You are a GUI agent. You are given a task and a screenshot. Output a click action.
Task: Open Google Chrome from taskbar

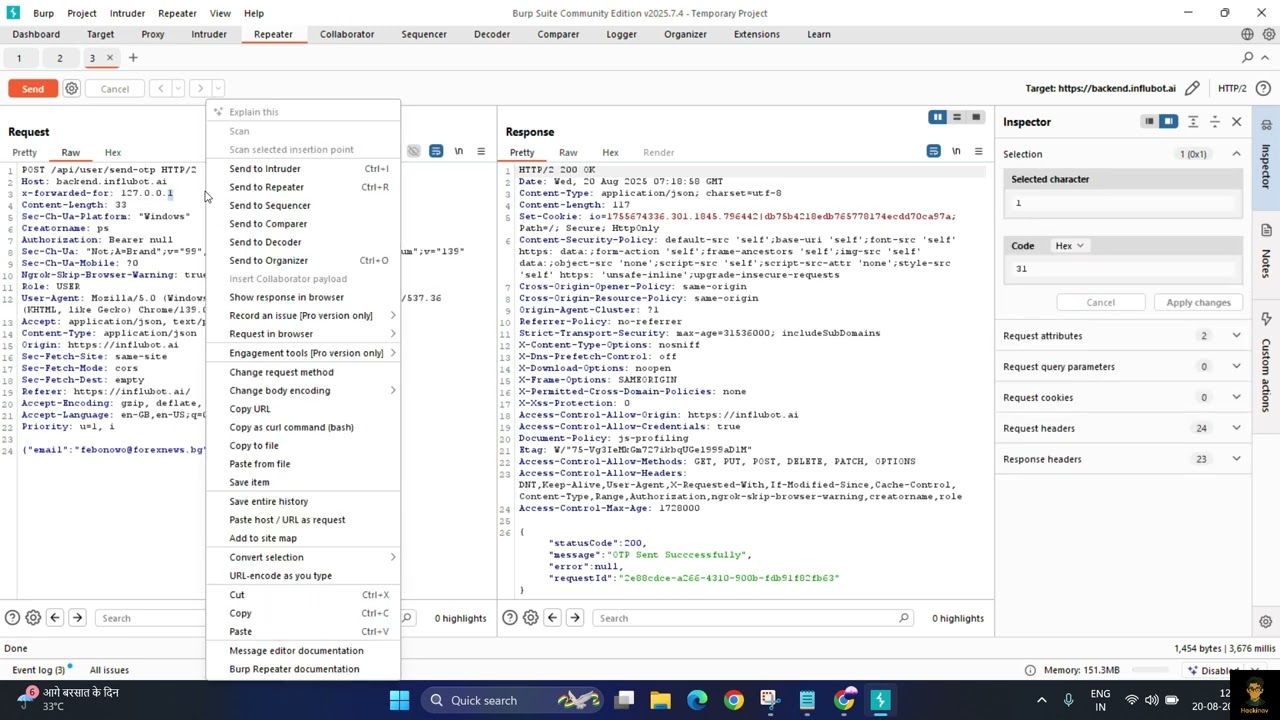(x=734, y=700)
